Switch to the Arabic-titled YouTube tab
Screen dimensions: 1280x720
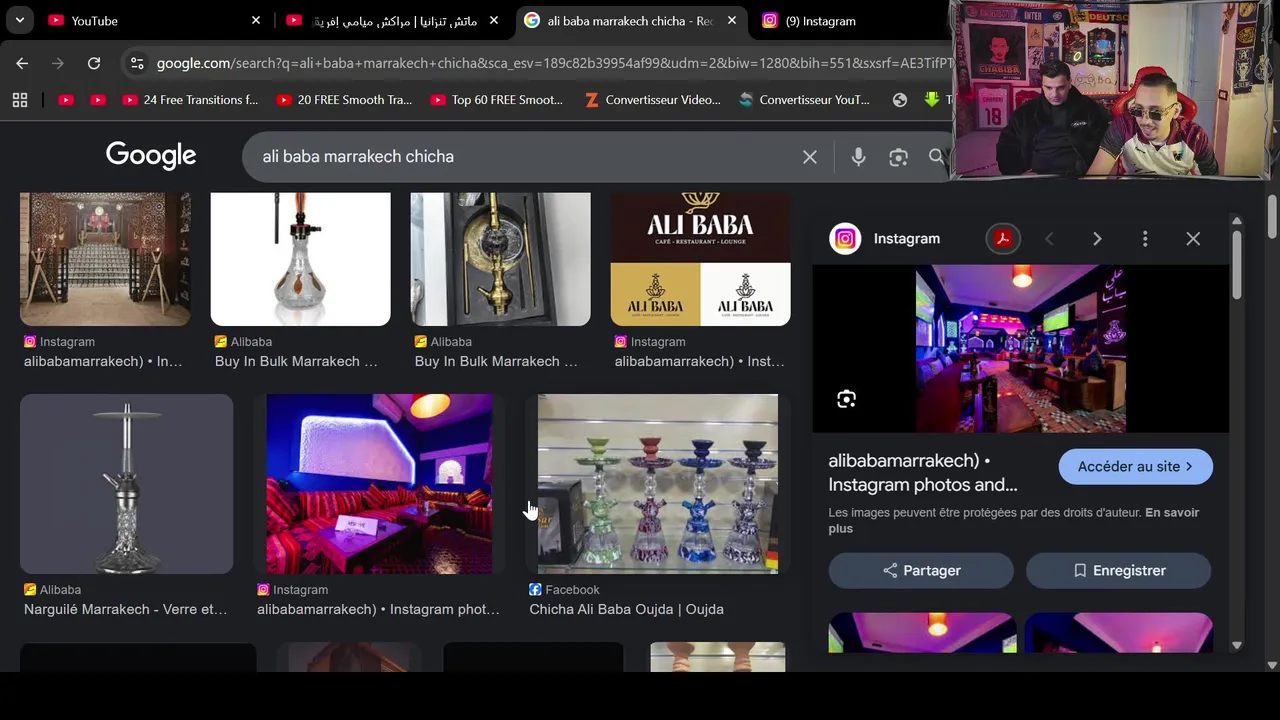(393, 20)
